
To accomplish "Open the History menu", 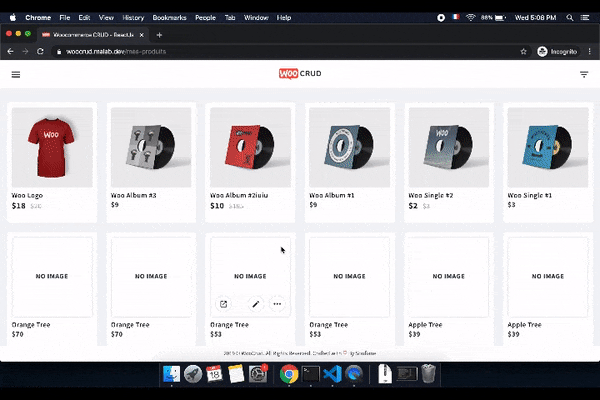I will pyautogui.click(x=133, y=18).
